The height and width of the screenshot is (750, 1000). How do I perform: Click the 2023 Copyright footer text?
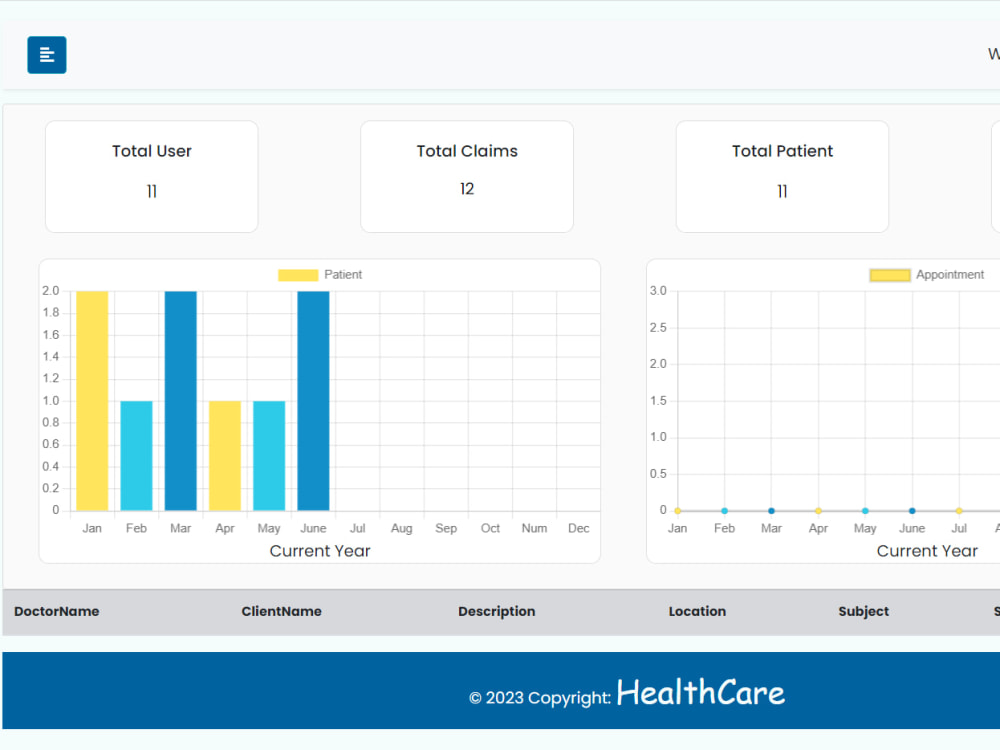point(540,698)
